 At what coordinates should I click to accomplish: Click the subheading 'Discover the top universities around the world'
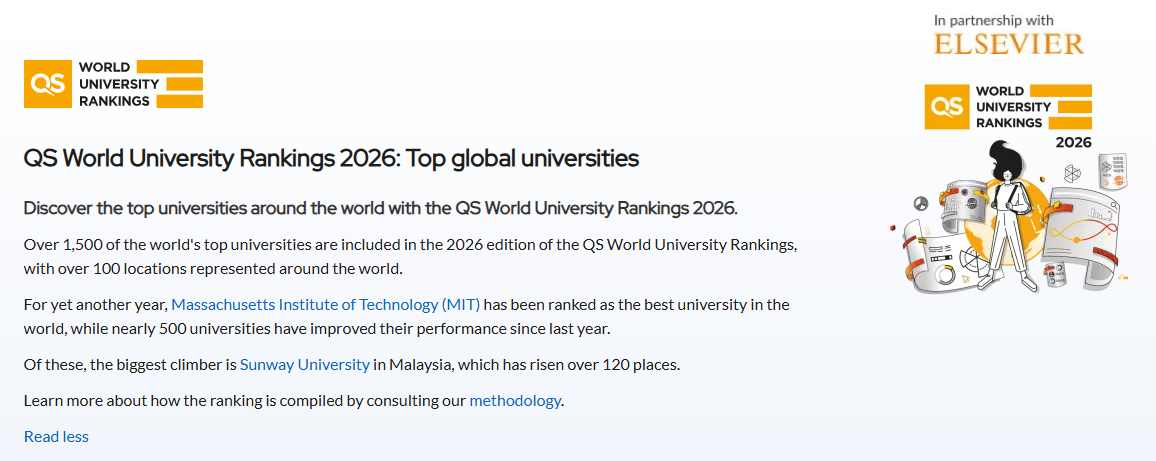pos(380,208)
